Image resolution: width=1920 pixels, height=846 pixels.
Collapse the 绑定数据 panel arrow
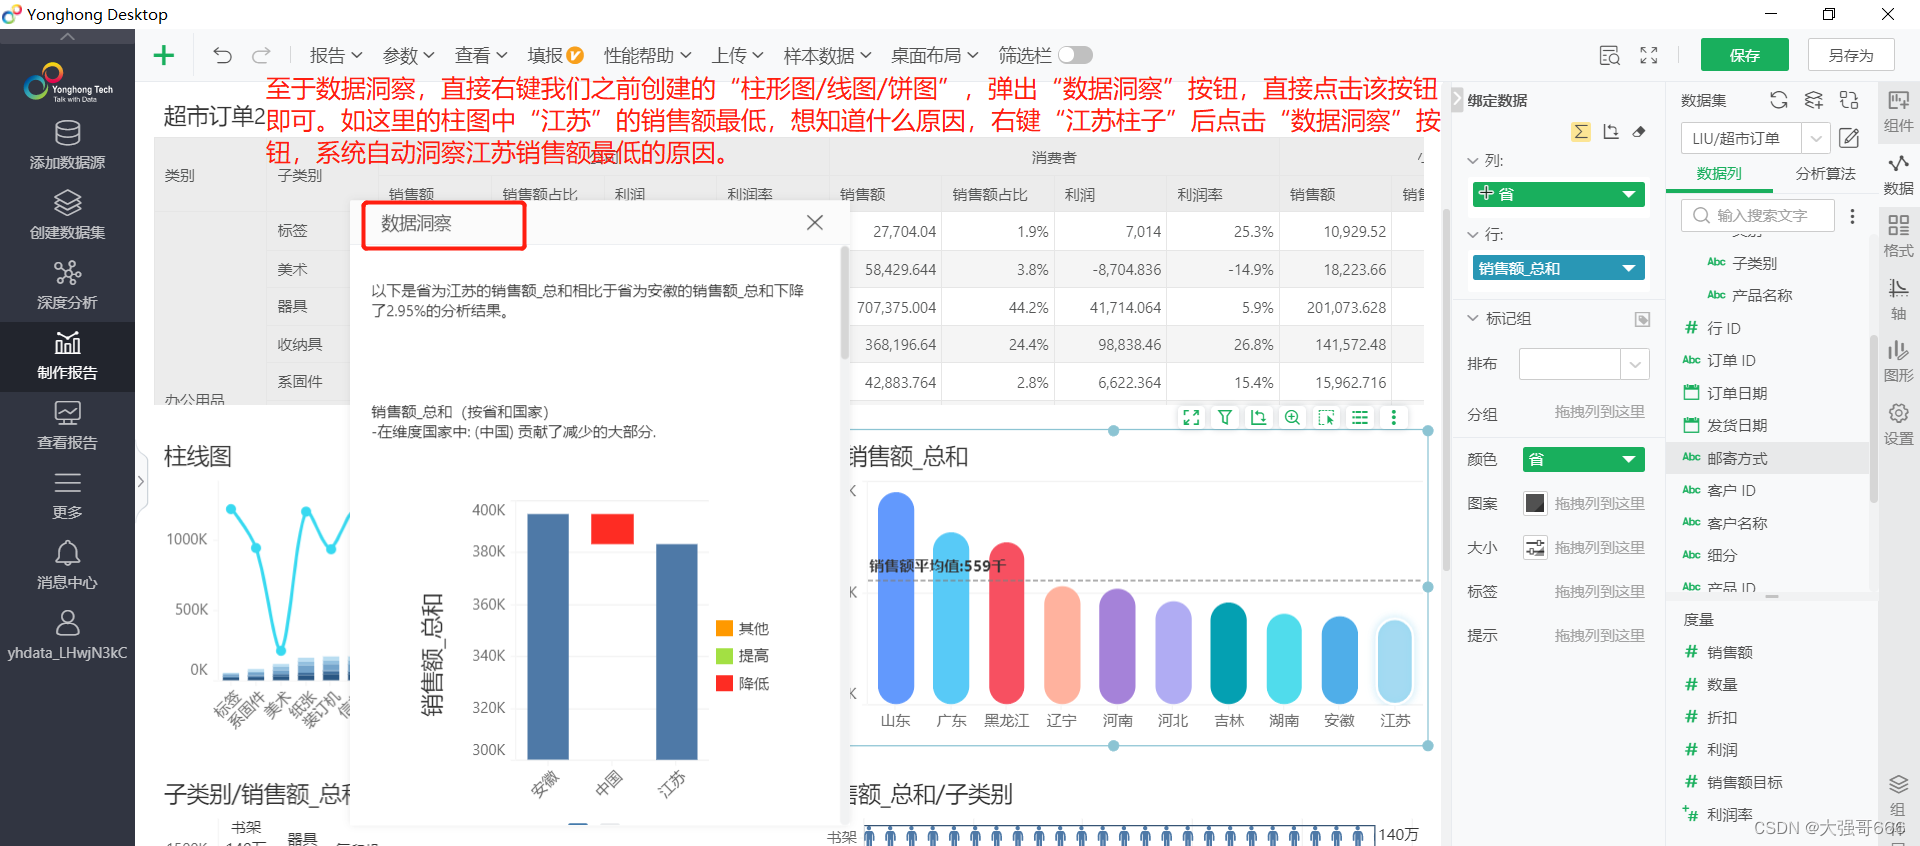click(x=1457, y=99)
